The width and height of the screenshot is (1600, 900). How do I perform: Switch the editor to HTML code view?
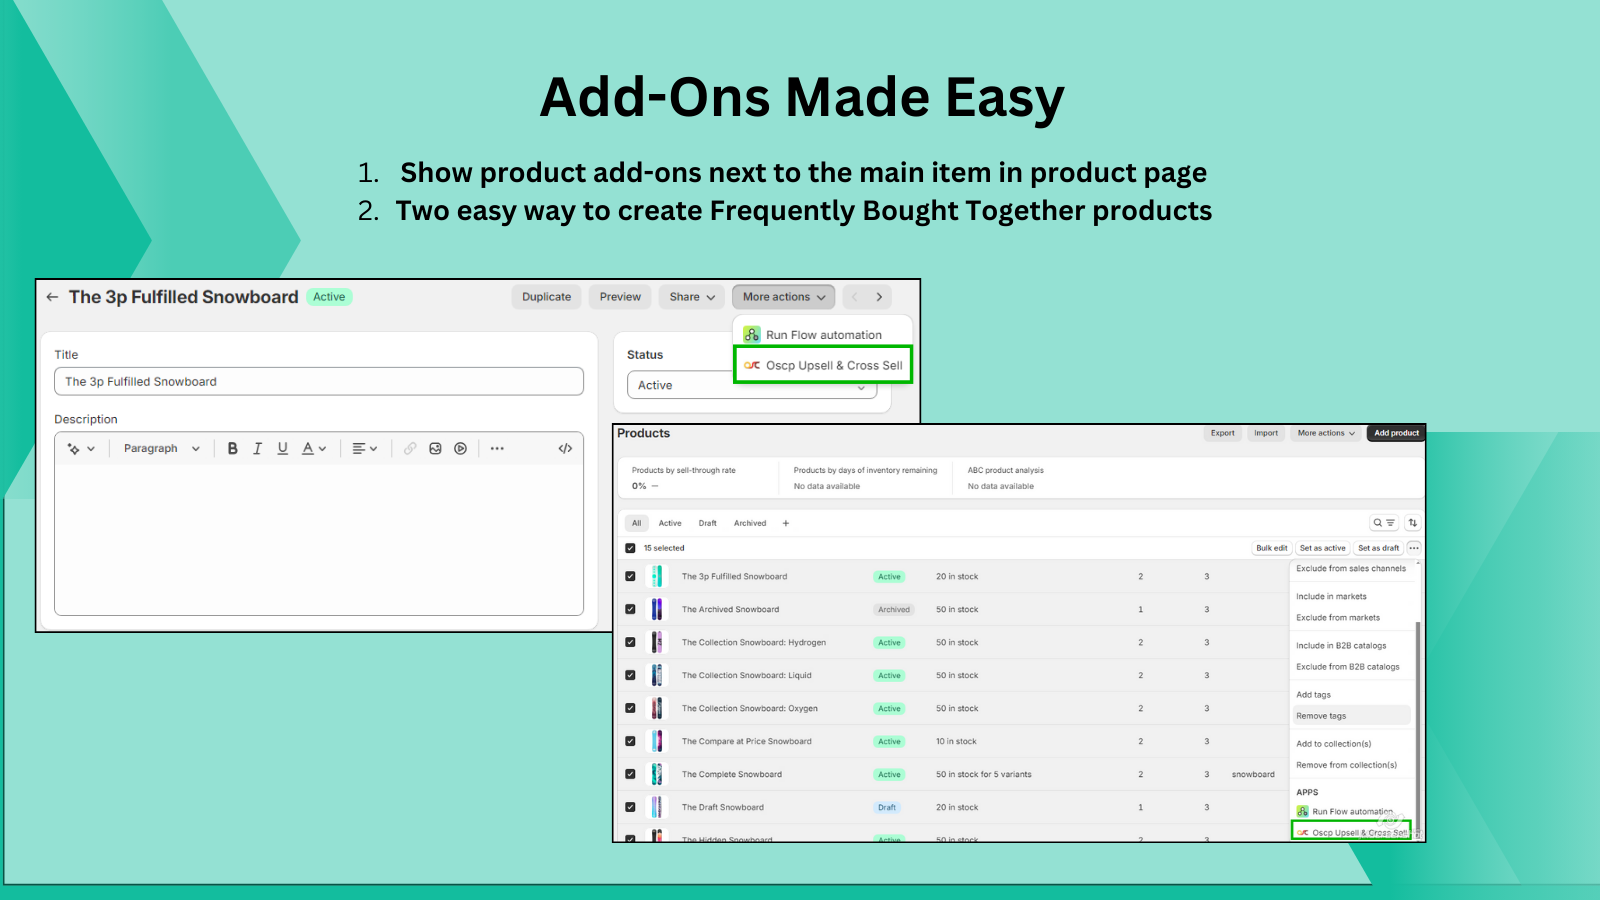(565, 449)
